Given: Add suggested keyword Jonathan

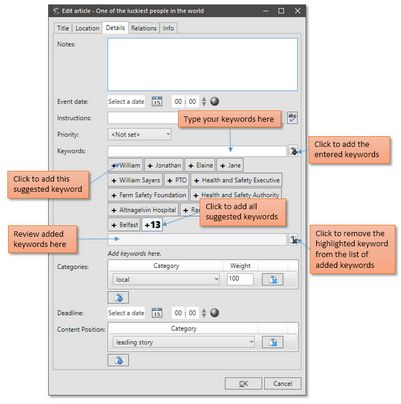Looking at the screenshot, I should (164, 165).
